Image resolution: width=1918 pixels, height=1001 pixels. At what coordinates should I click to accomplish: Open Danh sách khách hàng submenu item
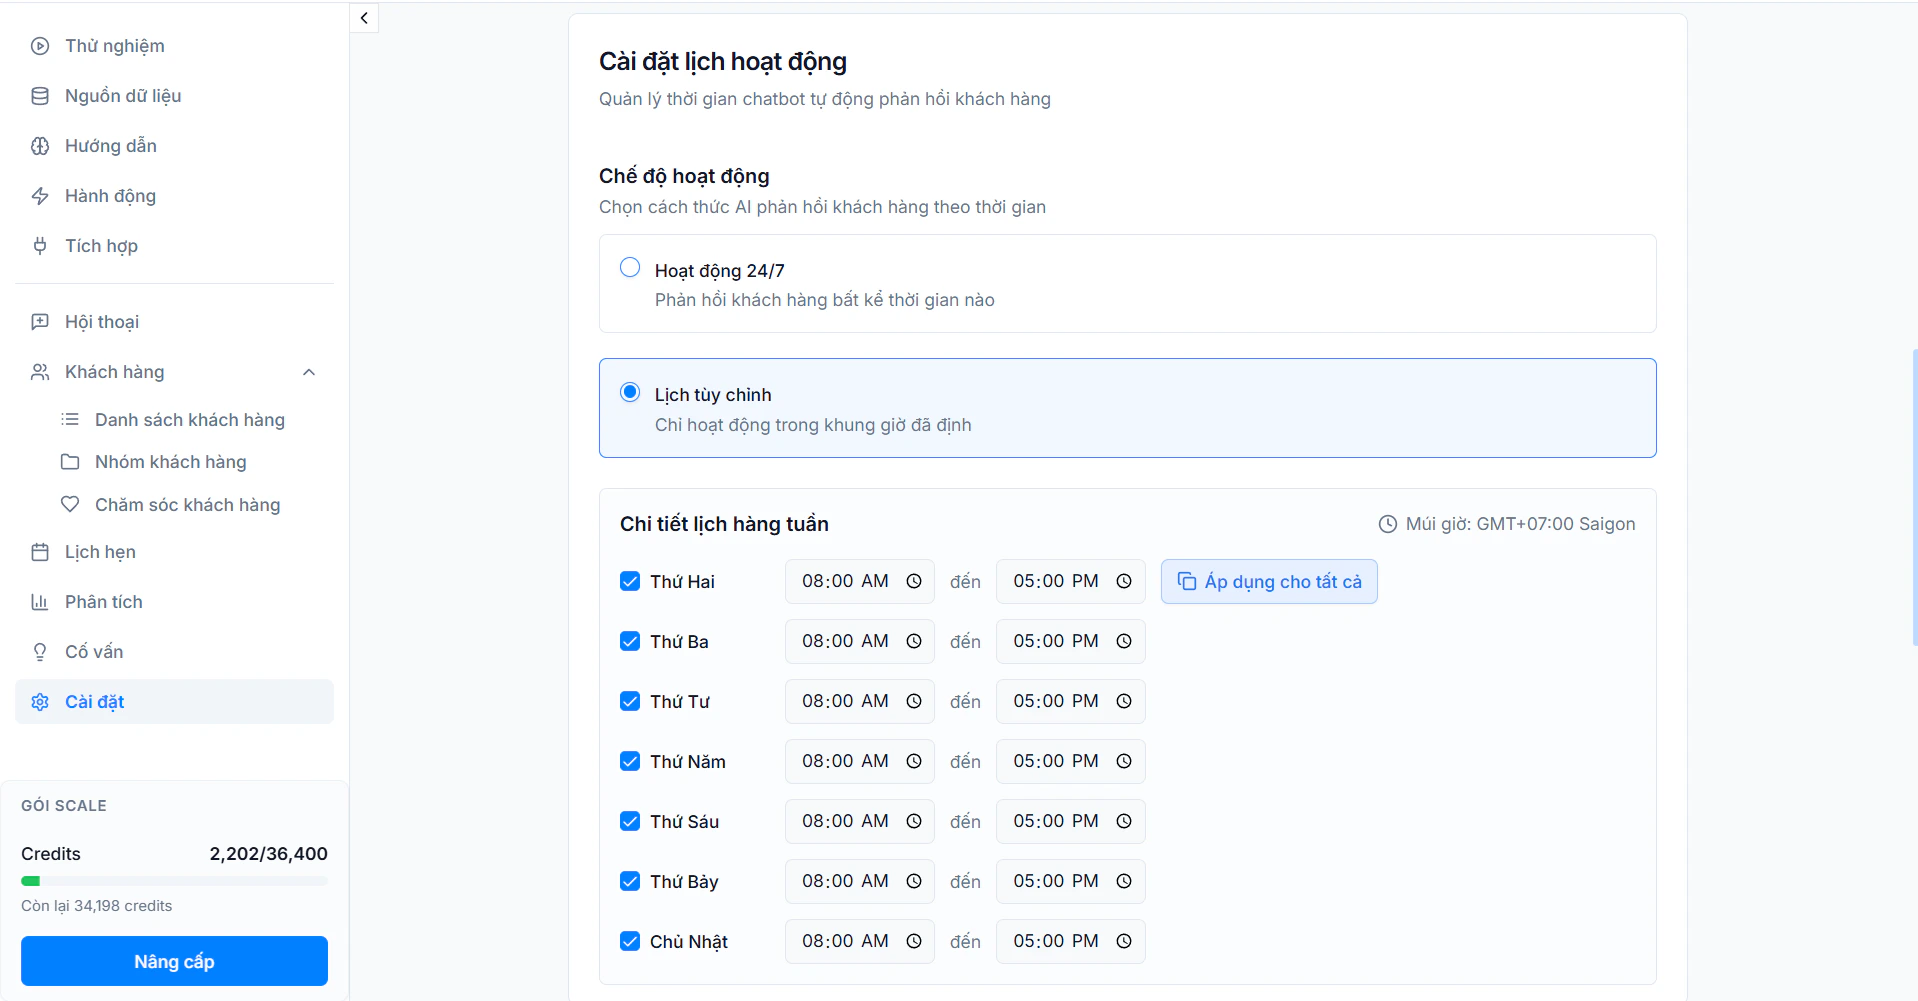click(189, 420)
